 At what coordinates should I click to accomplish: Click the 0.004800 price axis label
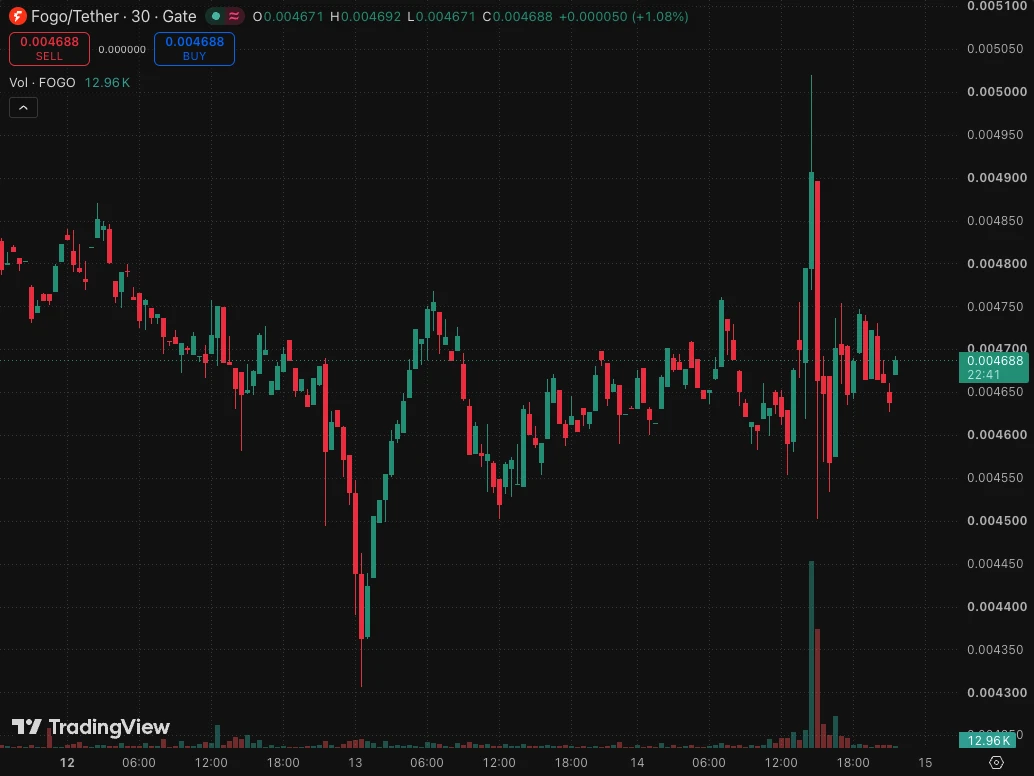pos(996,263)
